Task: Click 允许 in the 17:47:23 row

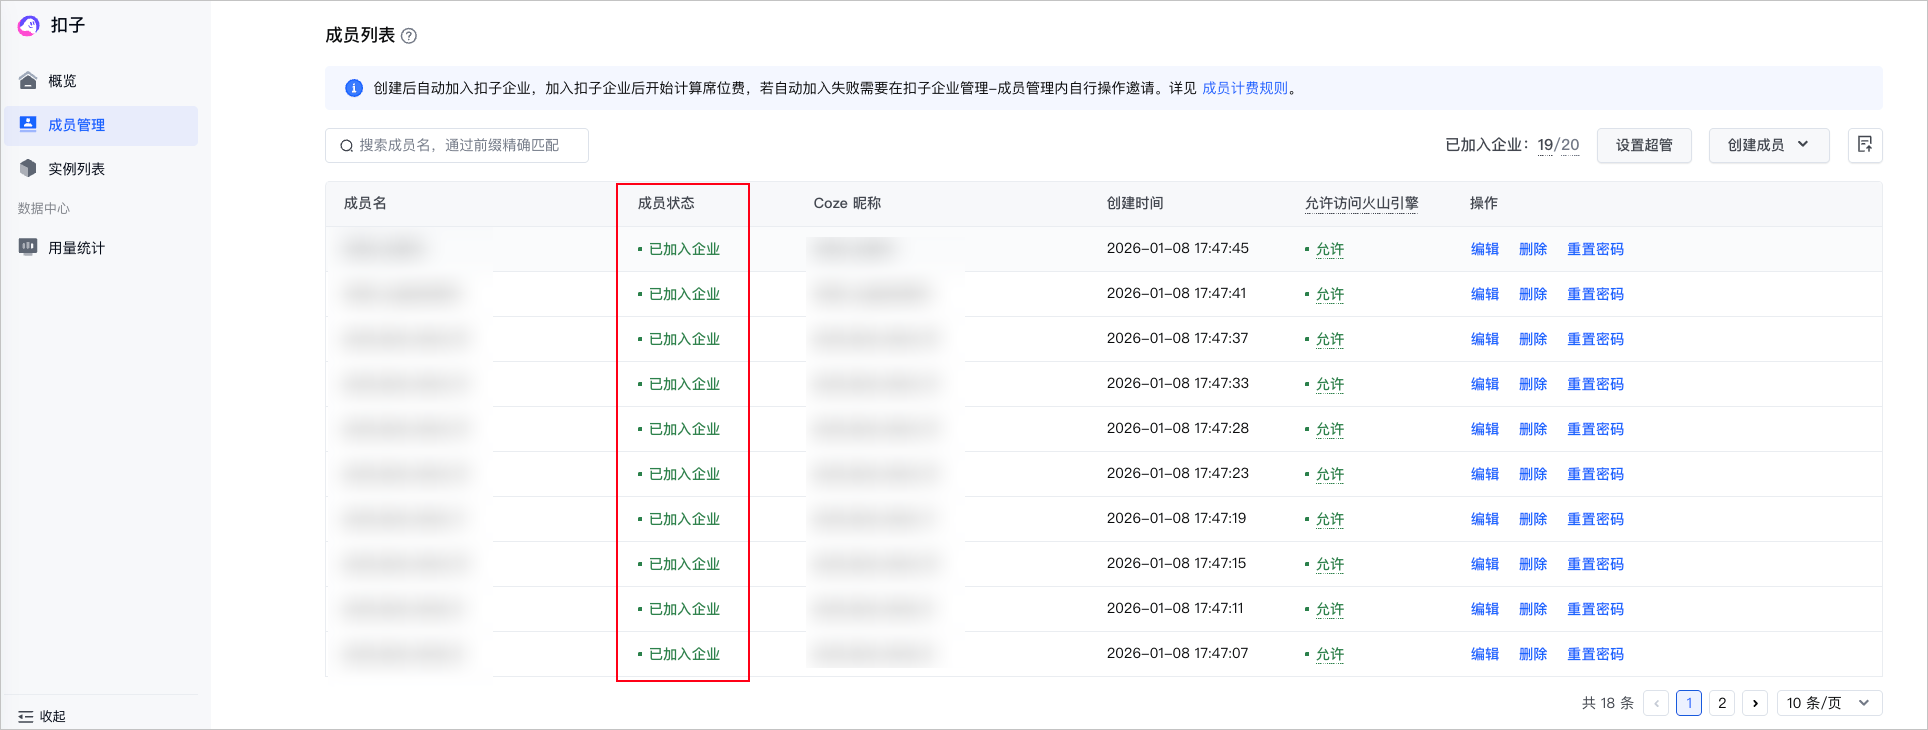Action: (x=1329, y=474)
